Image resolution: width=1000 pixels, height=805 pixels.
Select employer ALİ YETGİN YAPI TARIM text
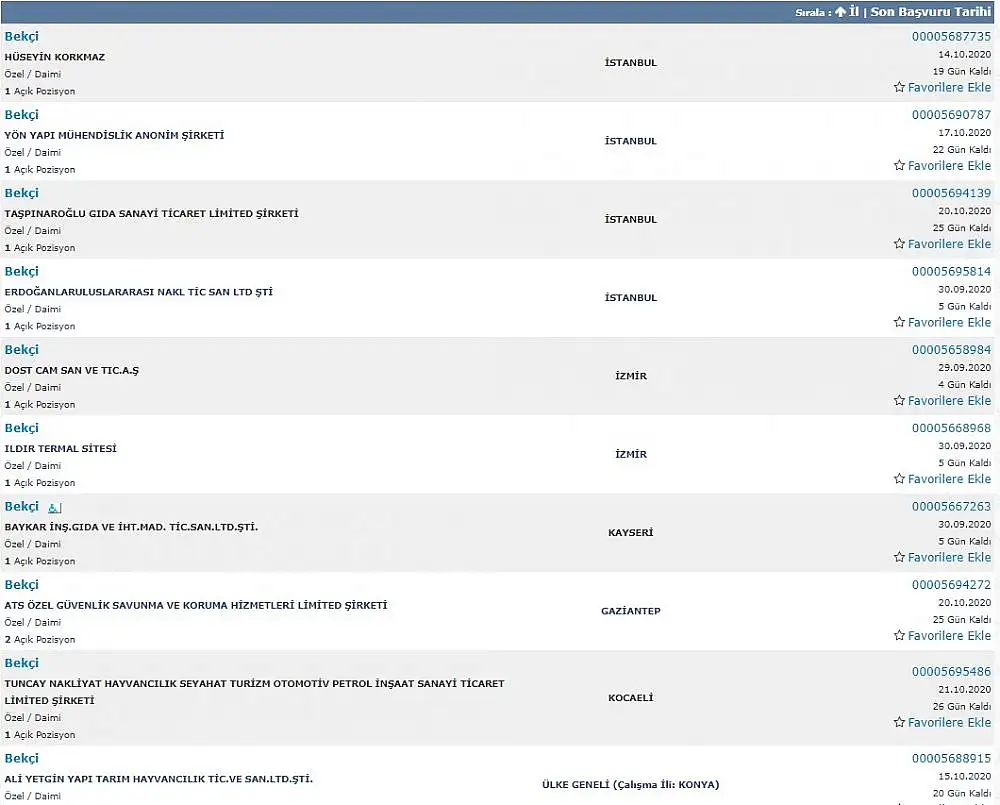click(159, 779)
